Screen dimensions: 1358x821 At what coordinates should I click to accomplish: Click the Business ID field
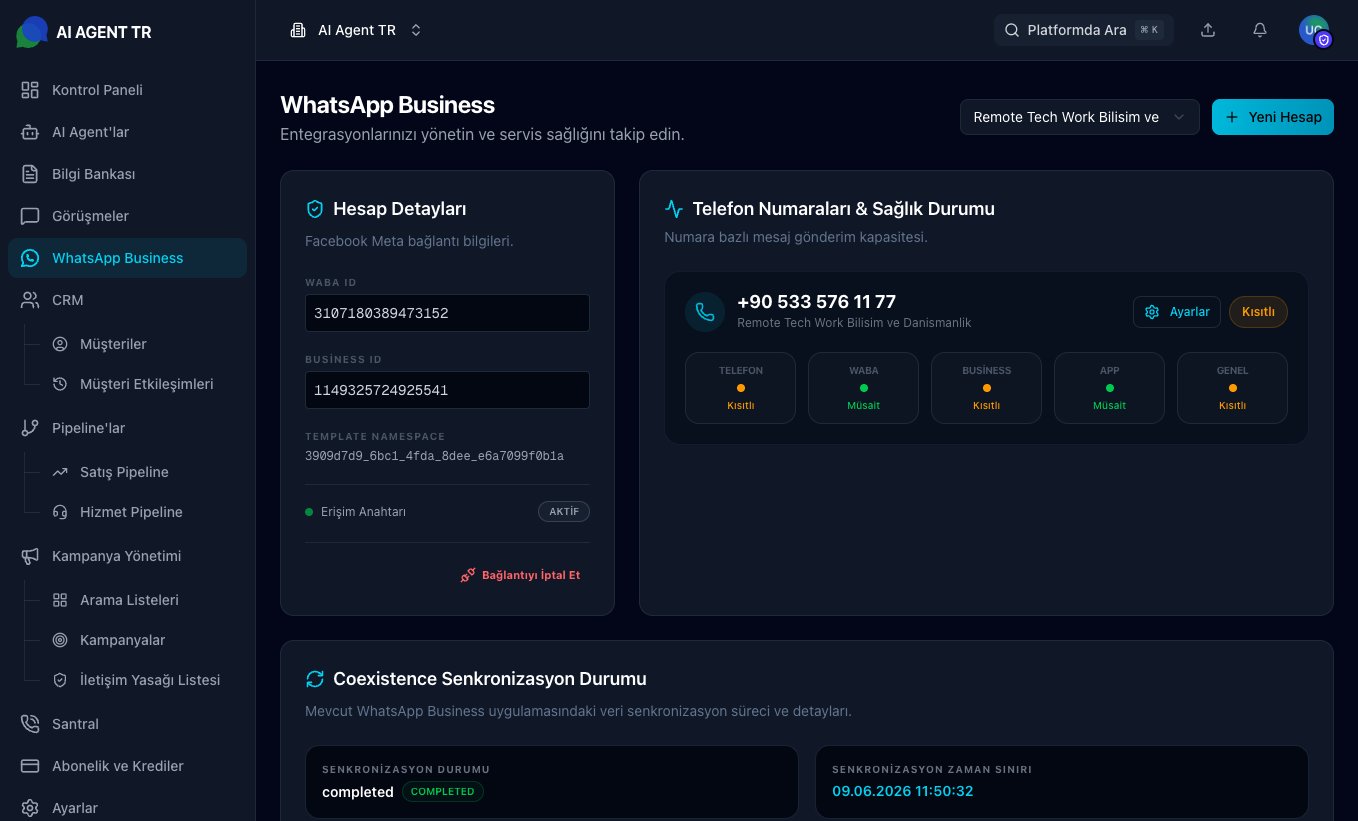447,391
